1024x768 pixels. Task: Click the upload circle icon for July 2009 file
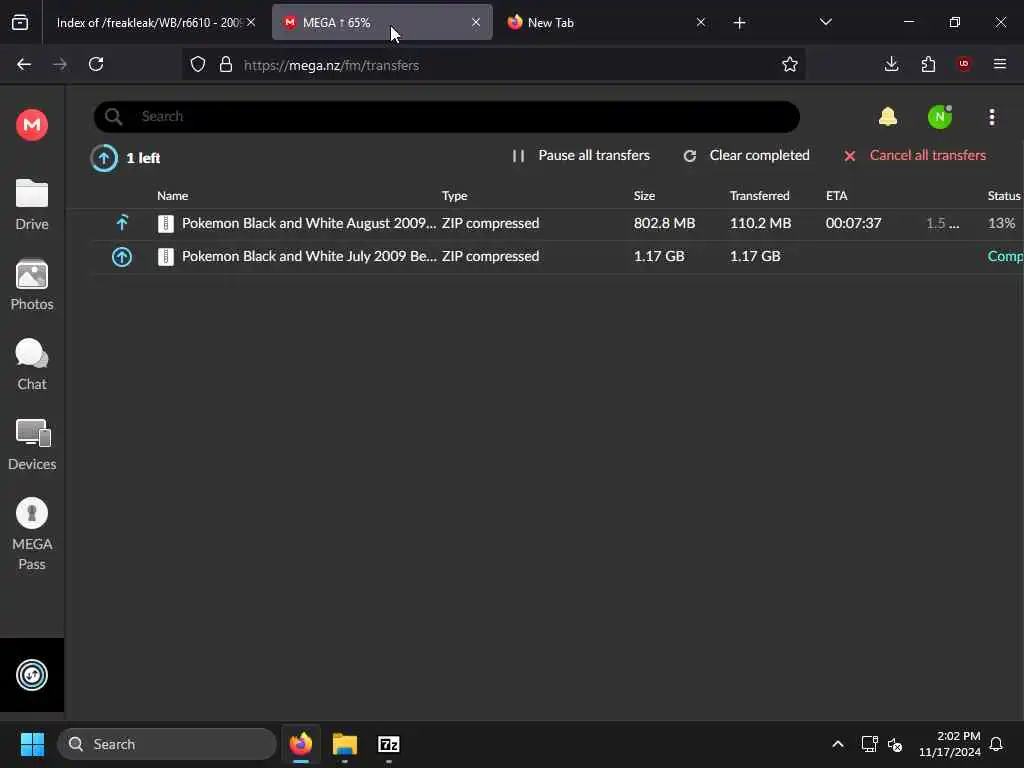121,257
